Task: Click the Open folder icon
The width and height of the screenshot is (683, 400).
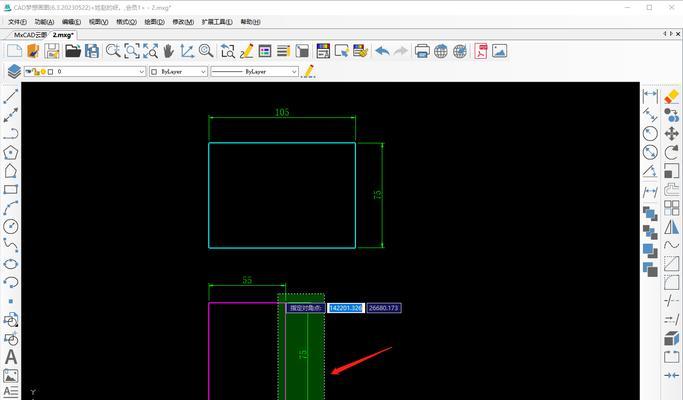Action: click(x=73, y=51)
